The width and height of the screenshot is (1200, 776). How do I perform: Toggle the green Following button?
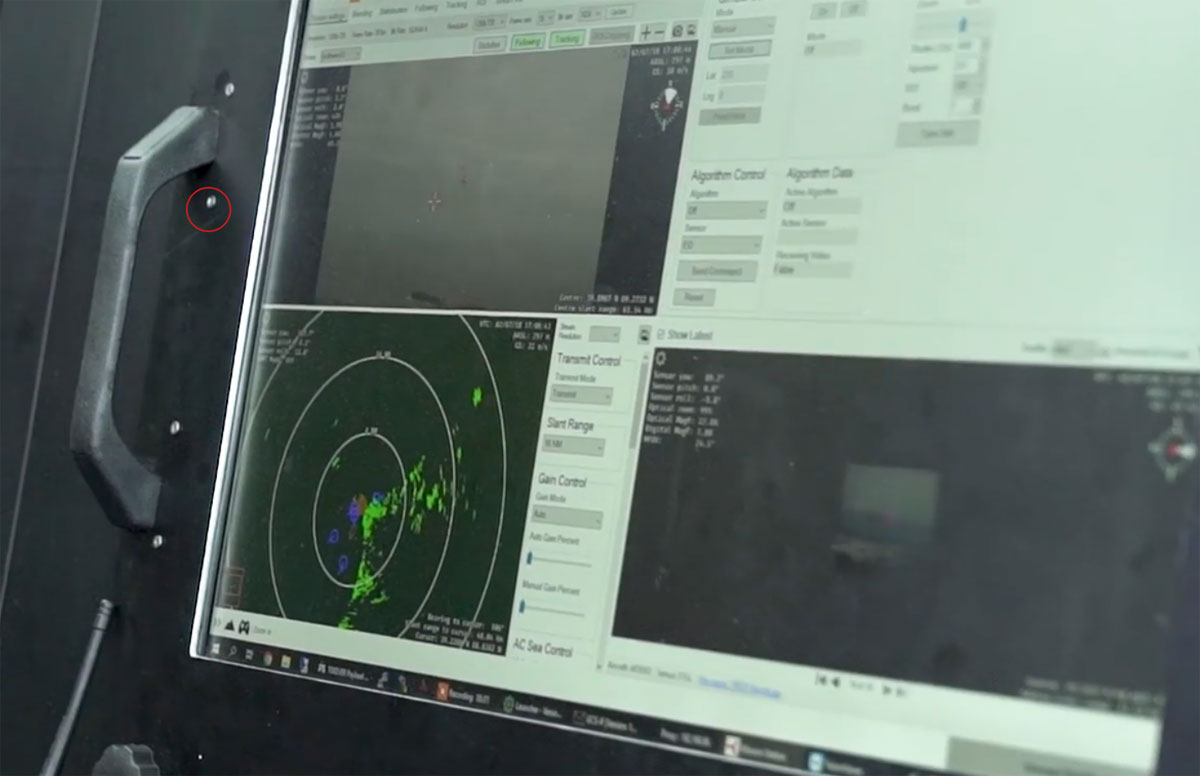click(x=527, y=42)
